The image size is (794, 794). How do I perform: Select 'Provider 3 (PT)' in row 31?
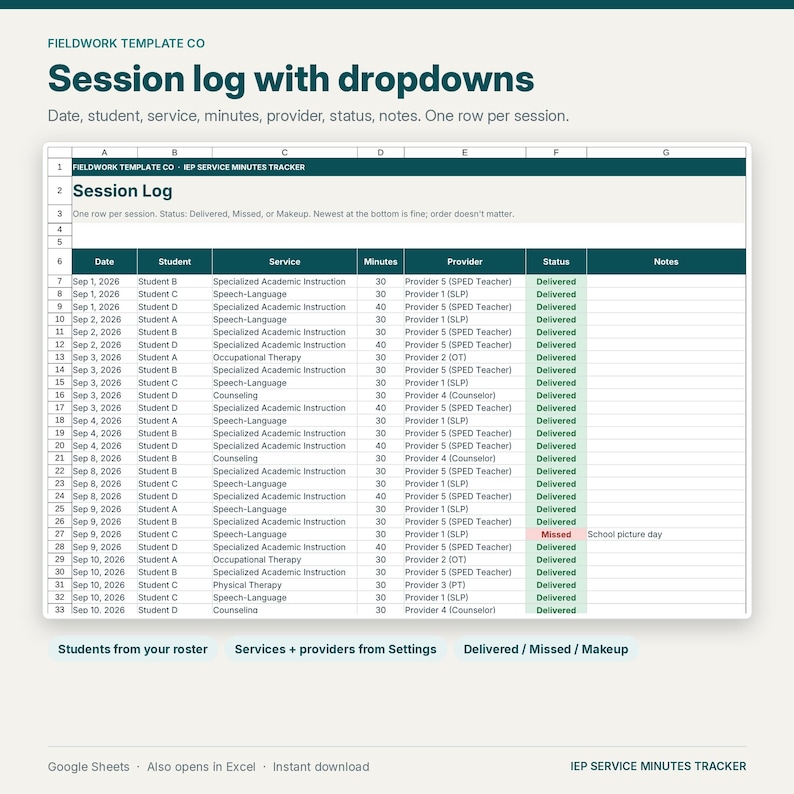tap(465, 585)
